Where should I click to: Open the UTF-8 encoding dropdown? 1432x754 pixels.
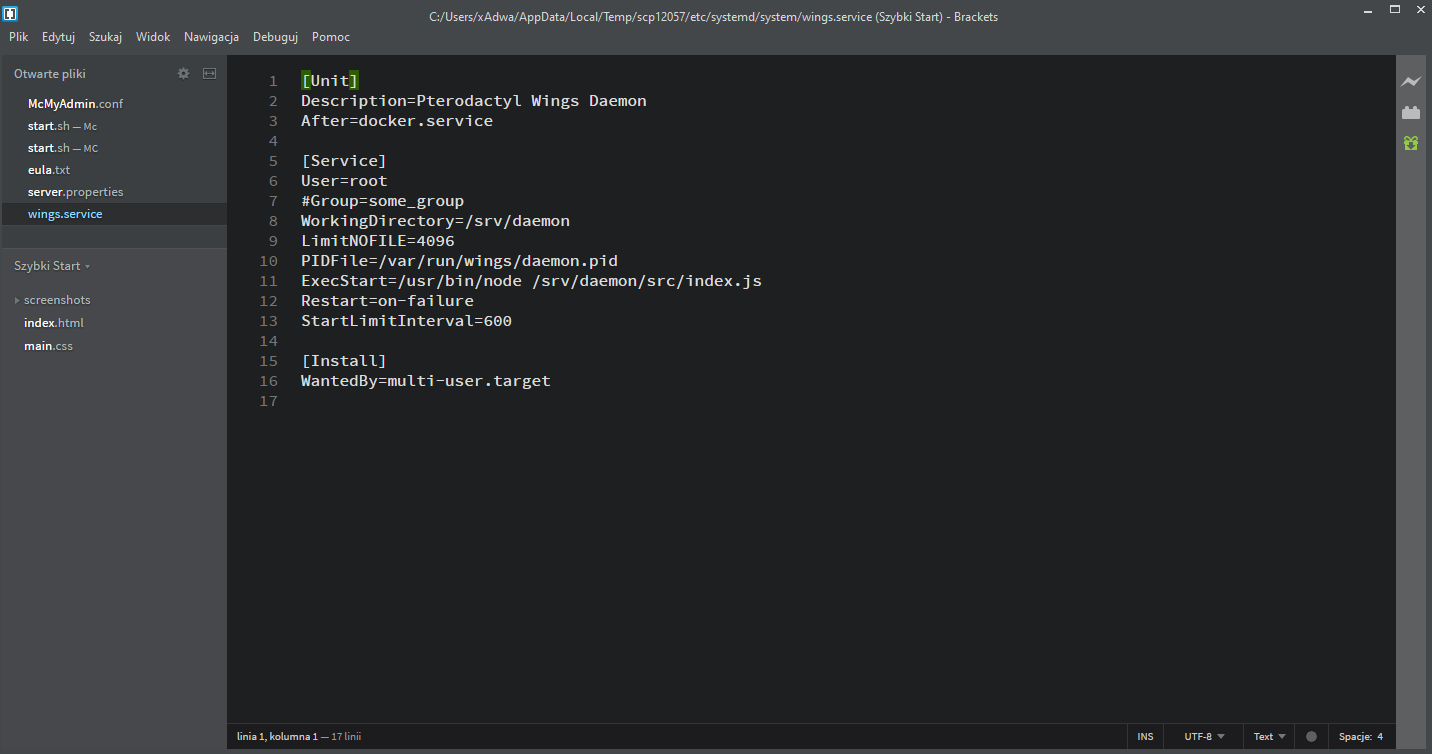point(1204,737)
